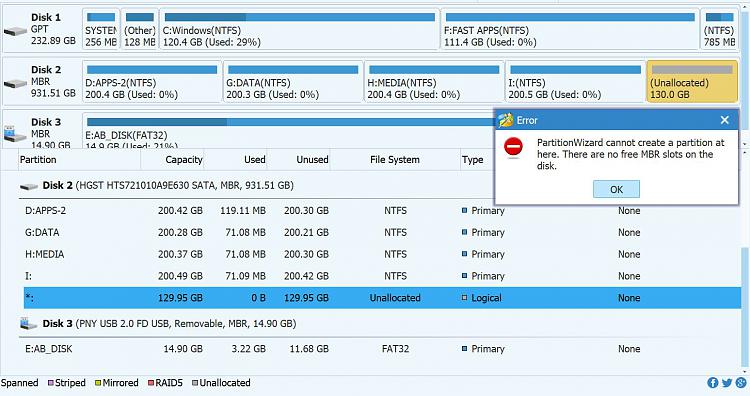Click FAT32 file system cell
This screenshot has width=750, height=396.
(x=395, y=349)
